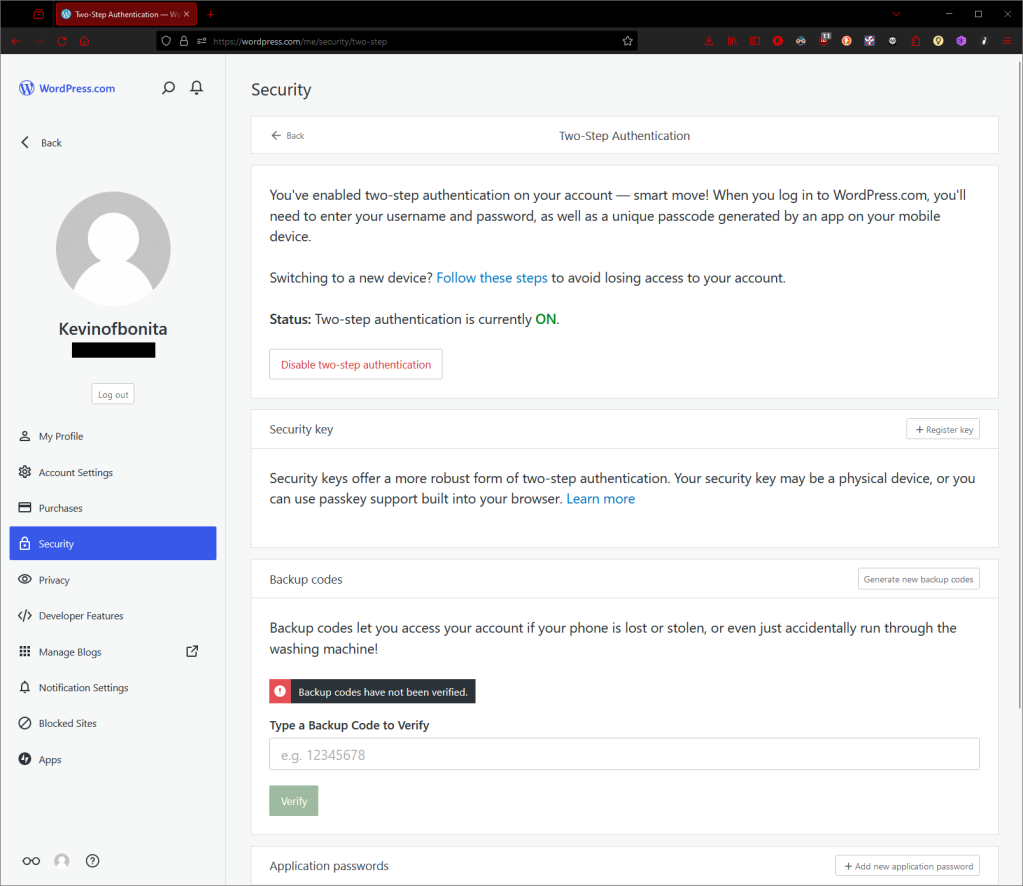1023x886 pixels.
Task: Go to Account Settings
Action: [75, 473]
